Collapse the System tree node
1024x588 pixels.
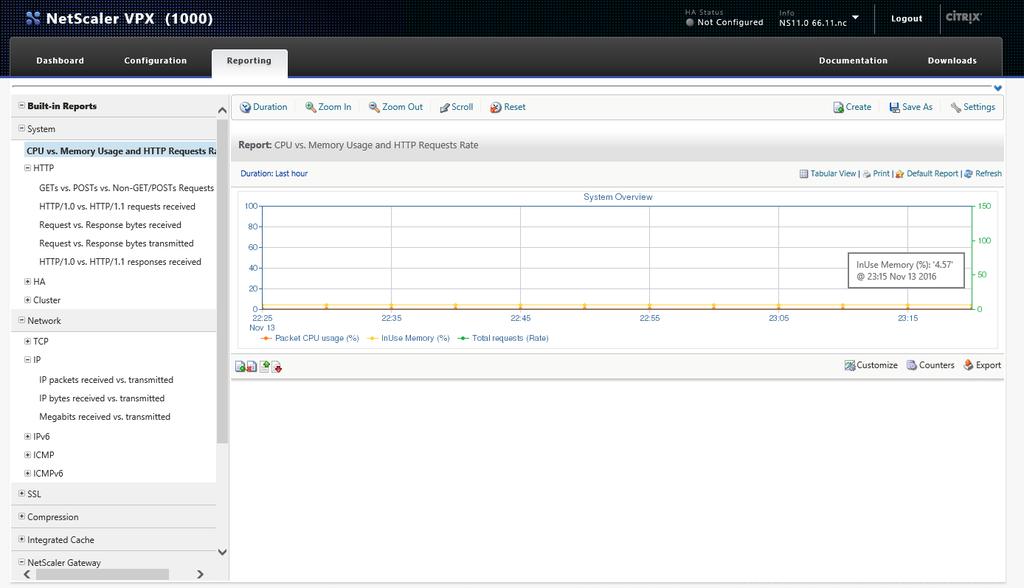22,128
